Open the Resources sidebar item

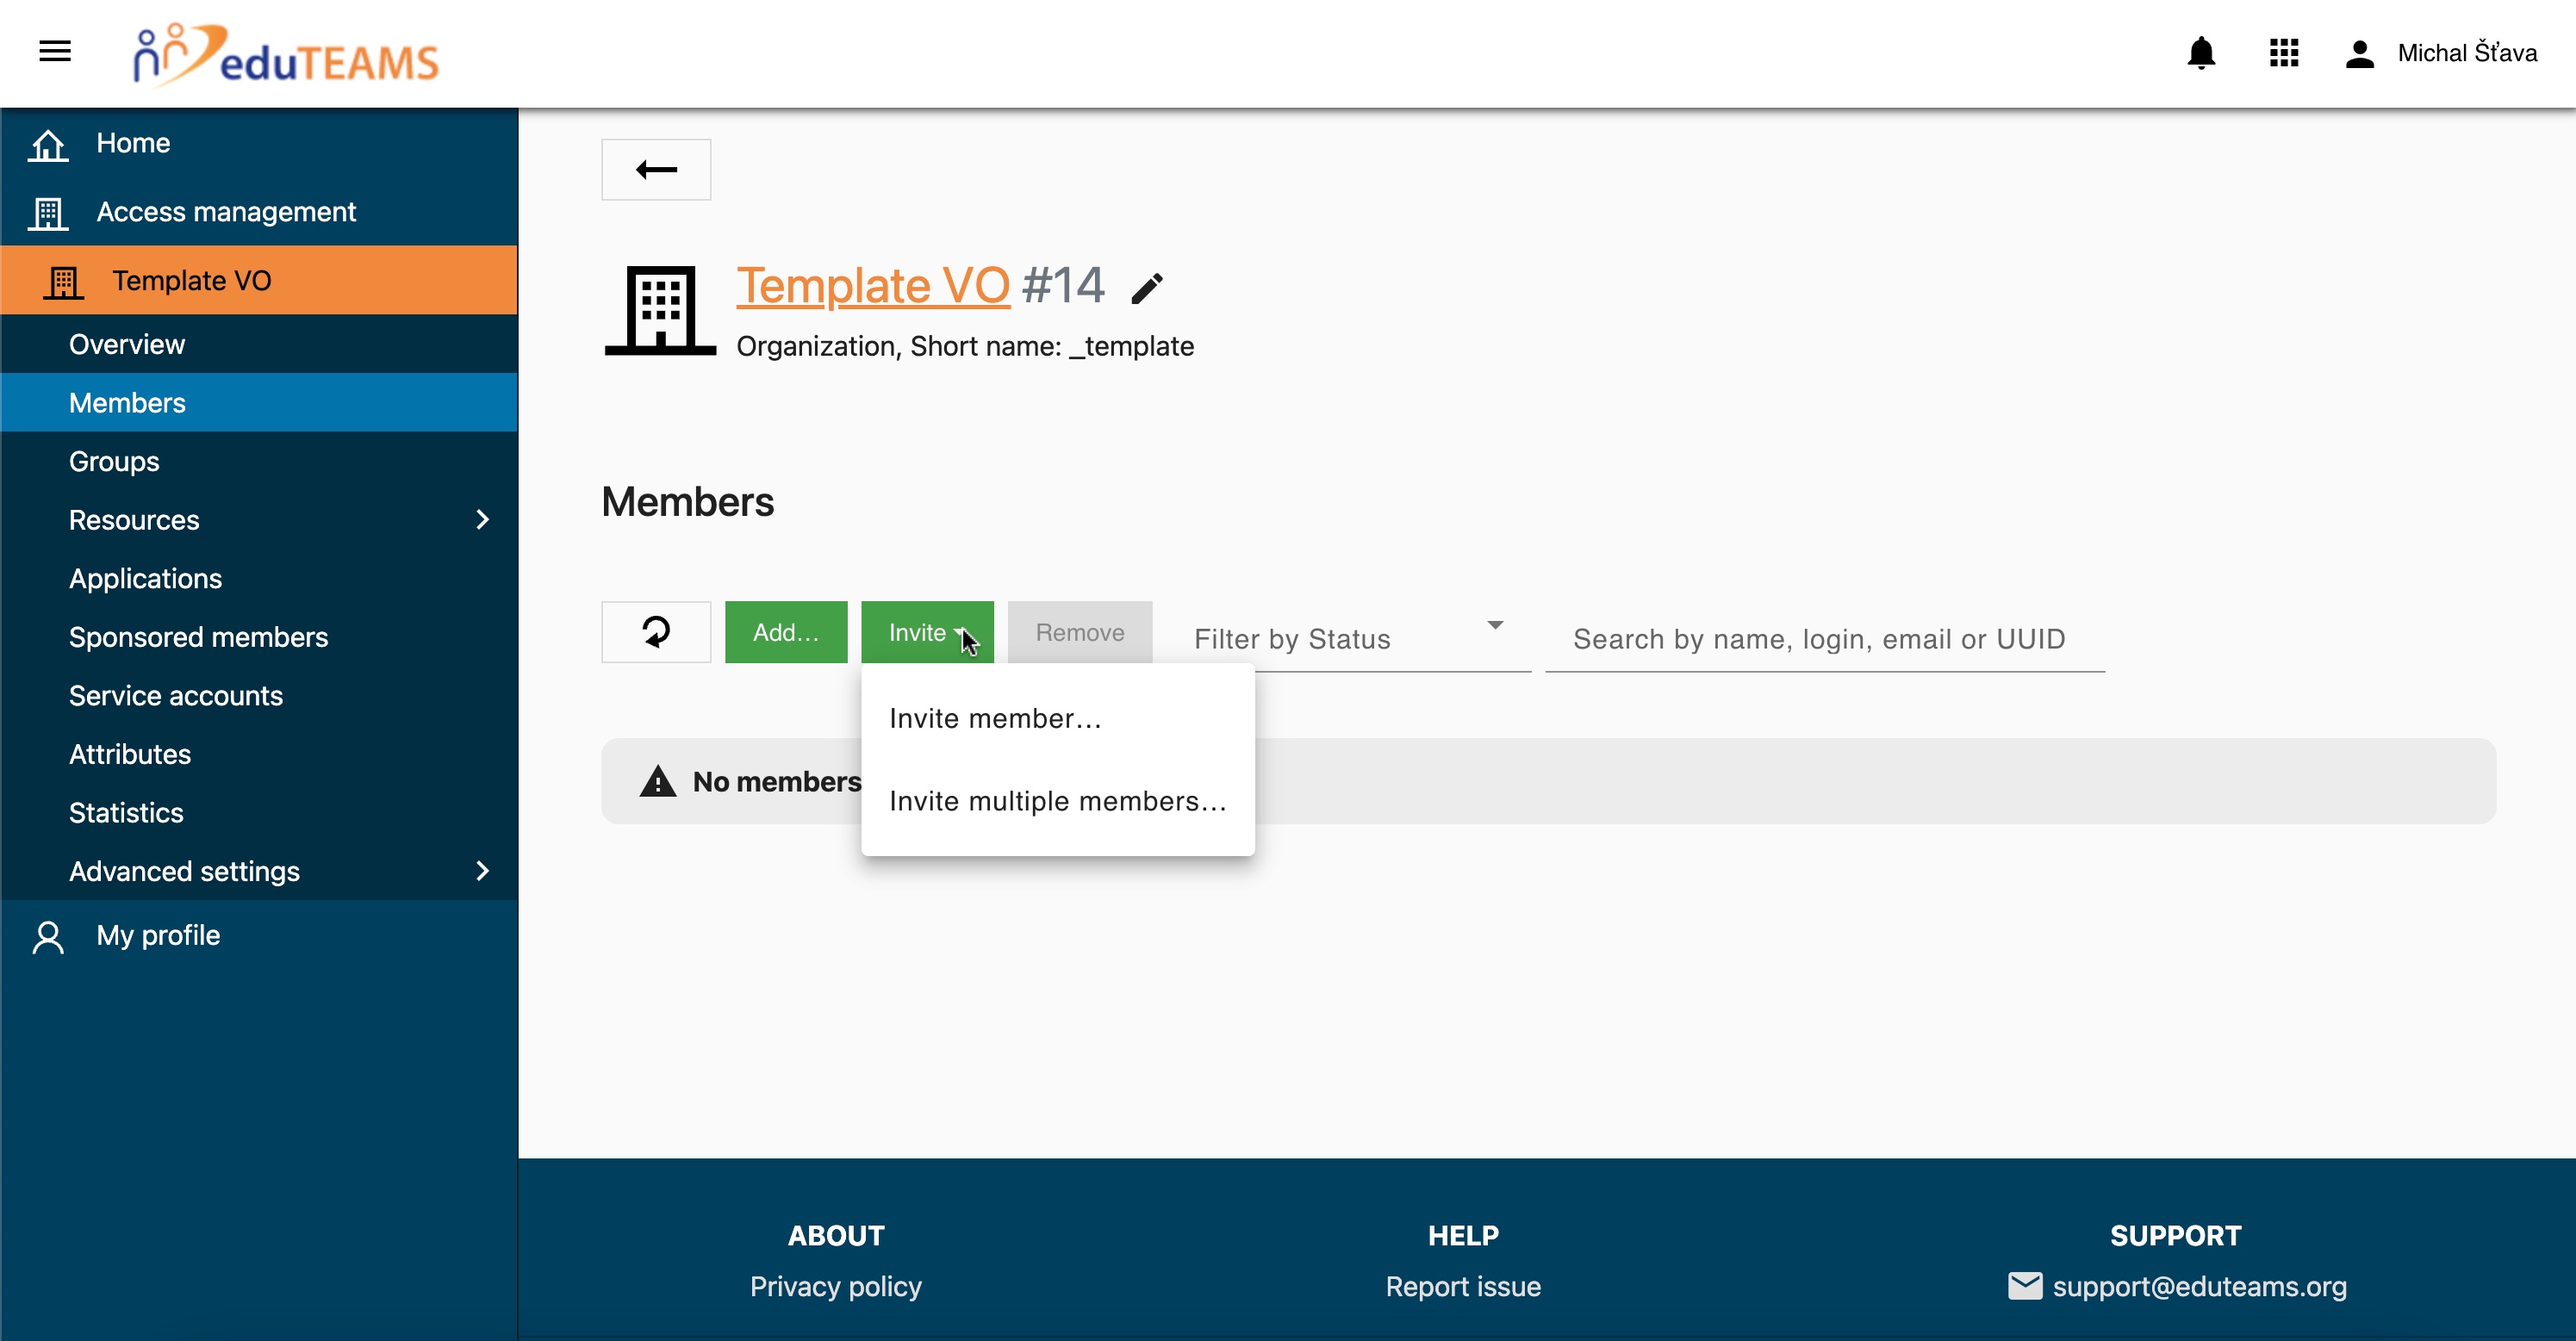coord(259,520)
